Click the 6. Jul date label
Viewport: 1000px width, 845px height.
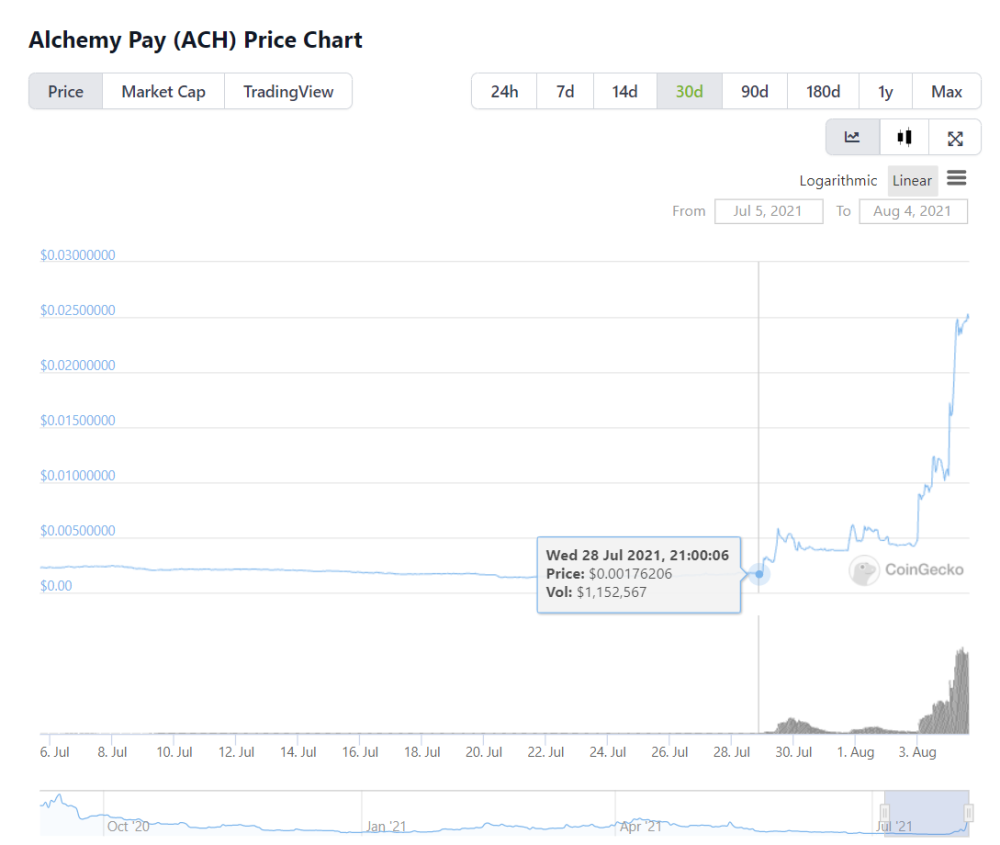tap(55, 753)
